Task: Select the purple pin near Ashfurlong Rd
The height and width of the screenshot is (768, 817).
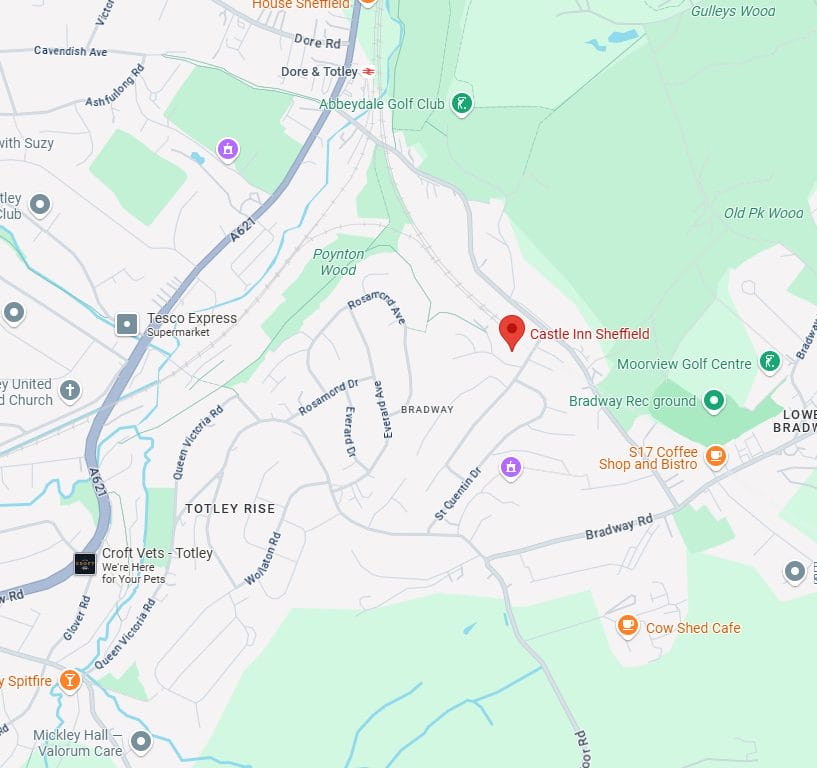Action: 228,150
